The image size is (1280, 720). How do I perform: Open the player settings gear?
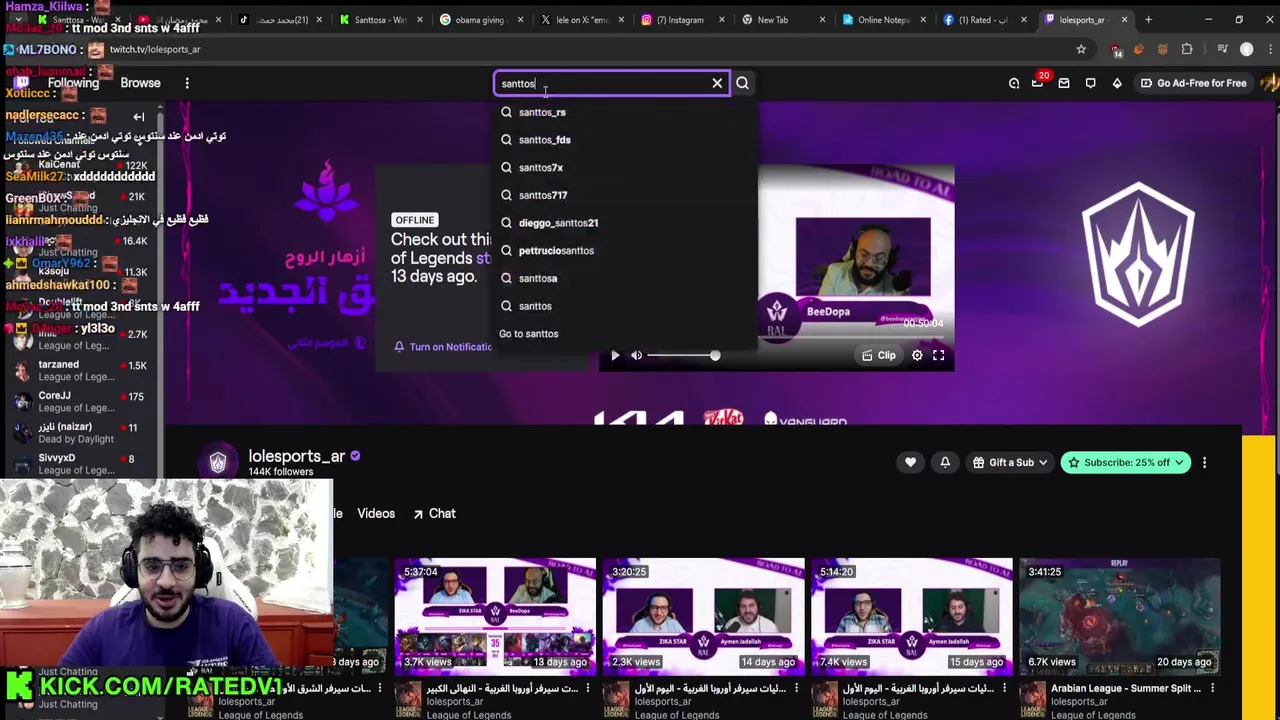pyautogui.click(x=917, y=355)
